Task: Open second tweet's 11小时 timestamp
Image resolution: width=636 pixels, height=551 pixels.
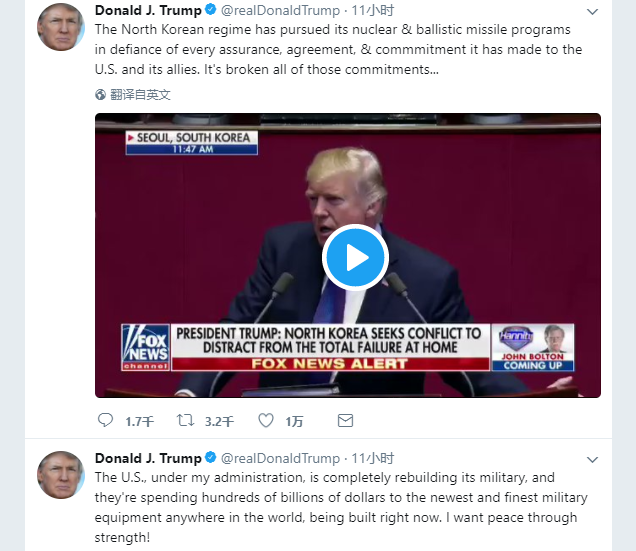Action: [x=372, y=458]
